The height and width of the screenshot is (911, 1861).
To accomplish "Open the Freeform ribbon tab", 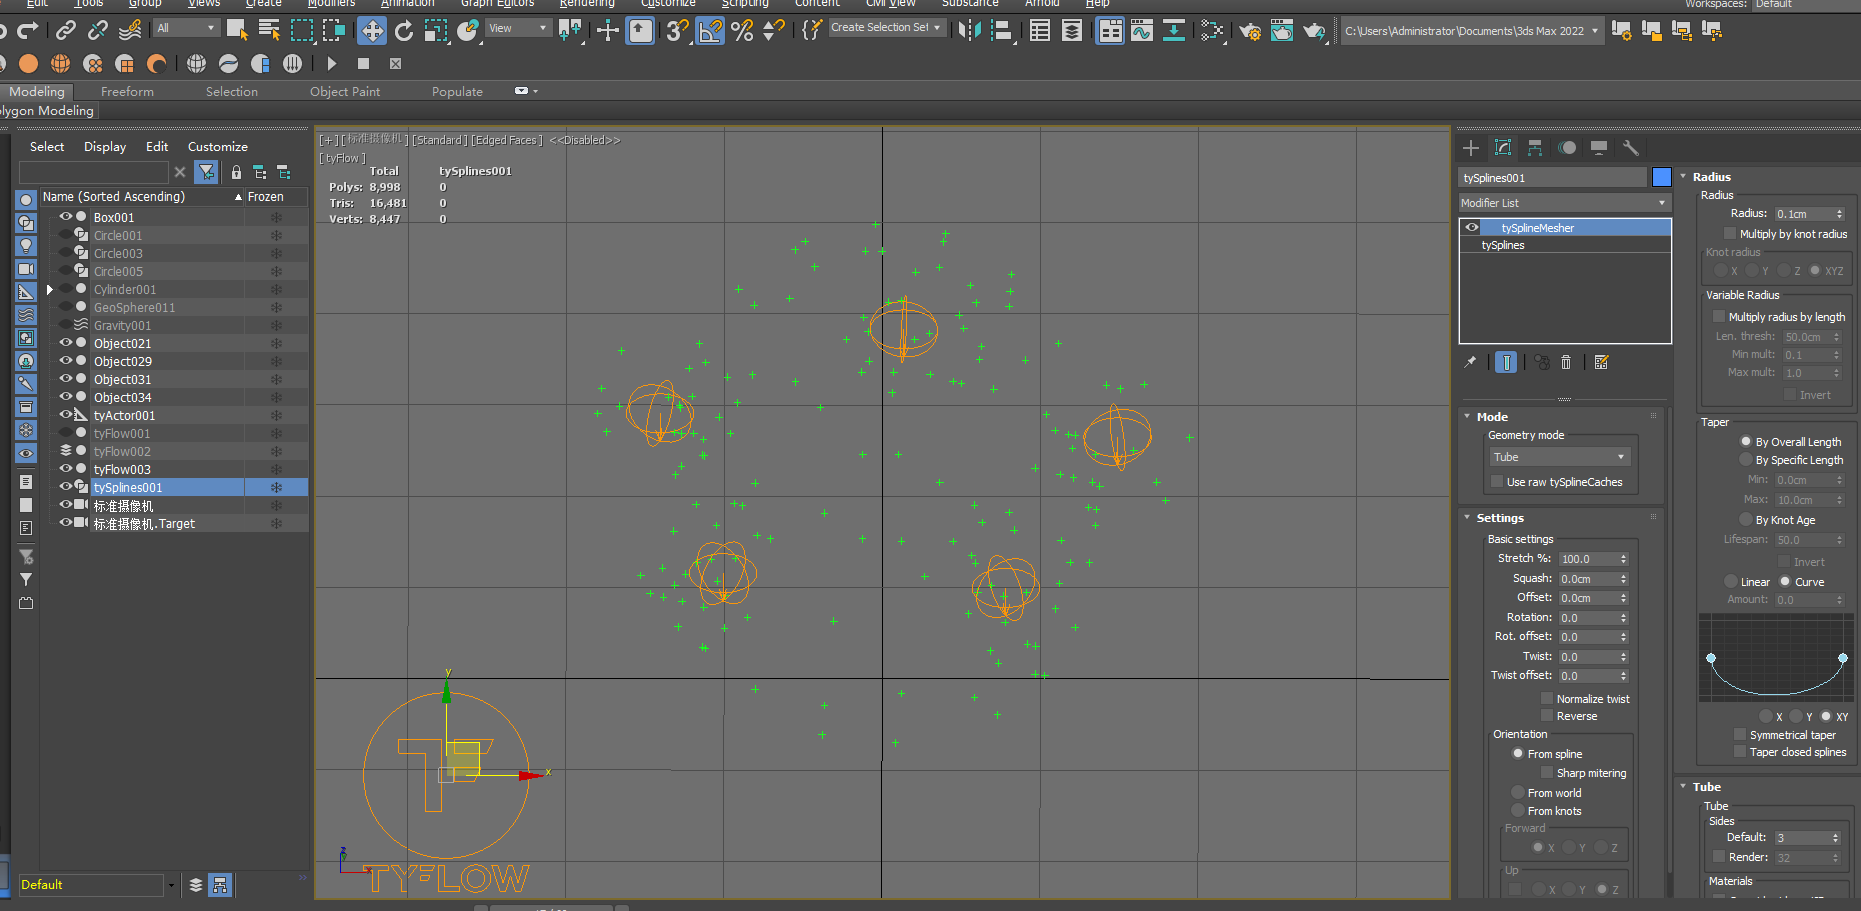I will click(127, 91).
